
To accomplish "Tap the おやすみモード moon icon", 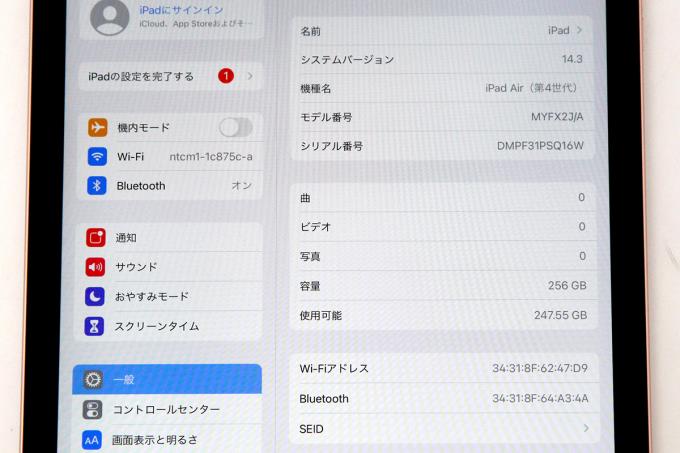I will click(x=95, y=297).
